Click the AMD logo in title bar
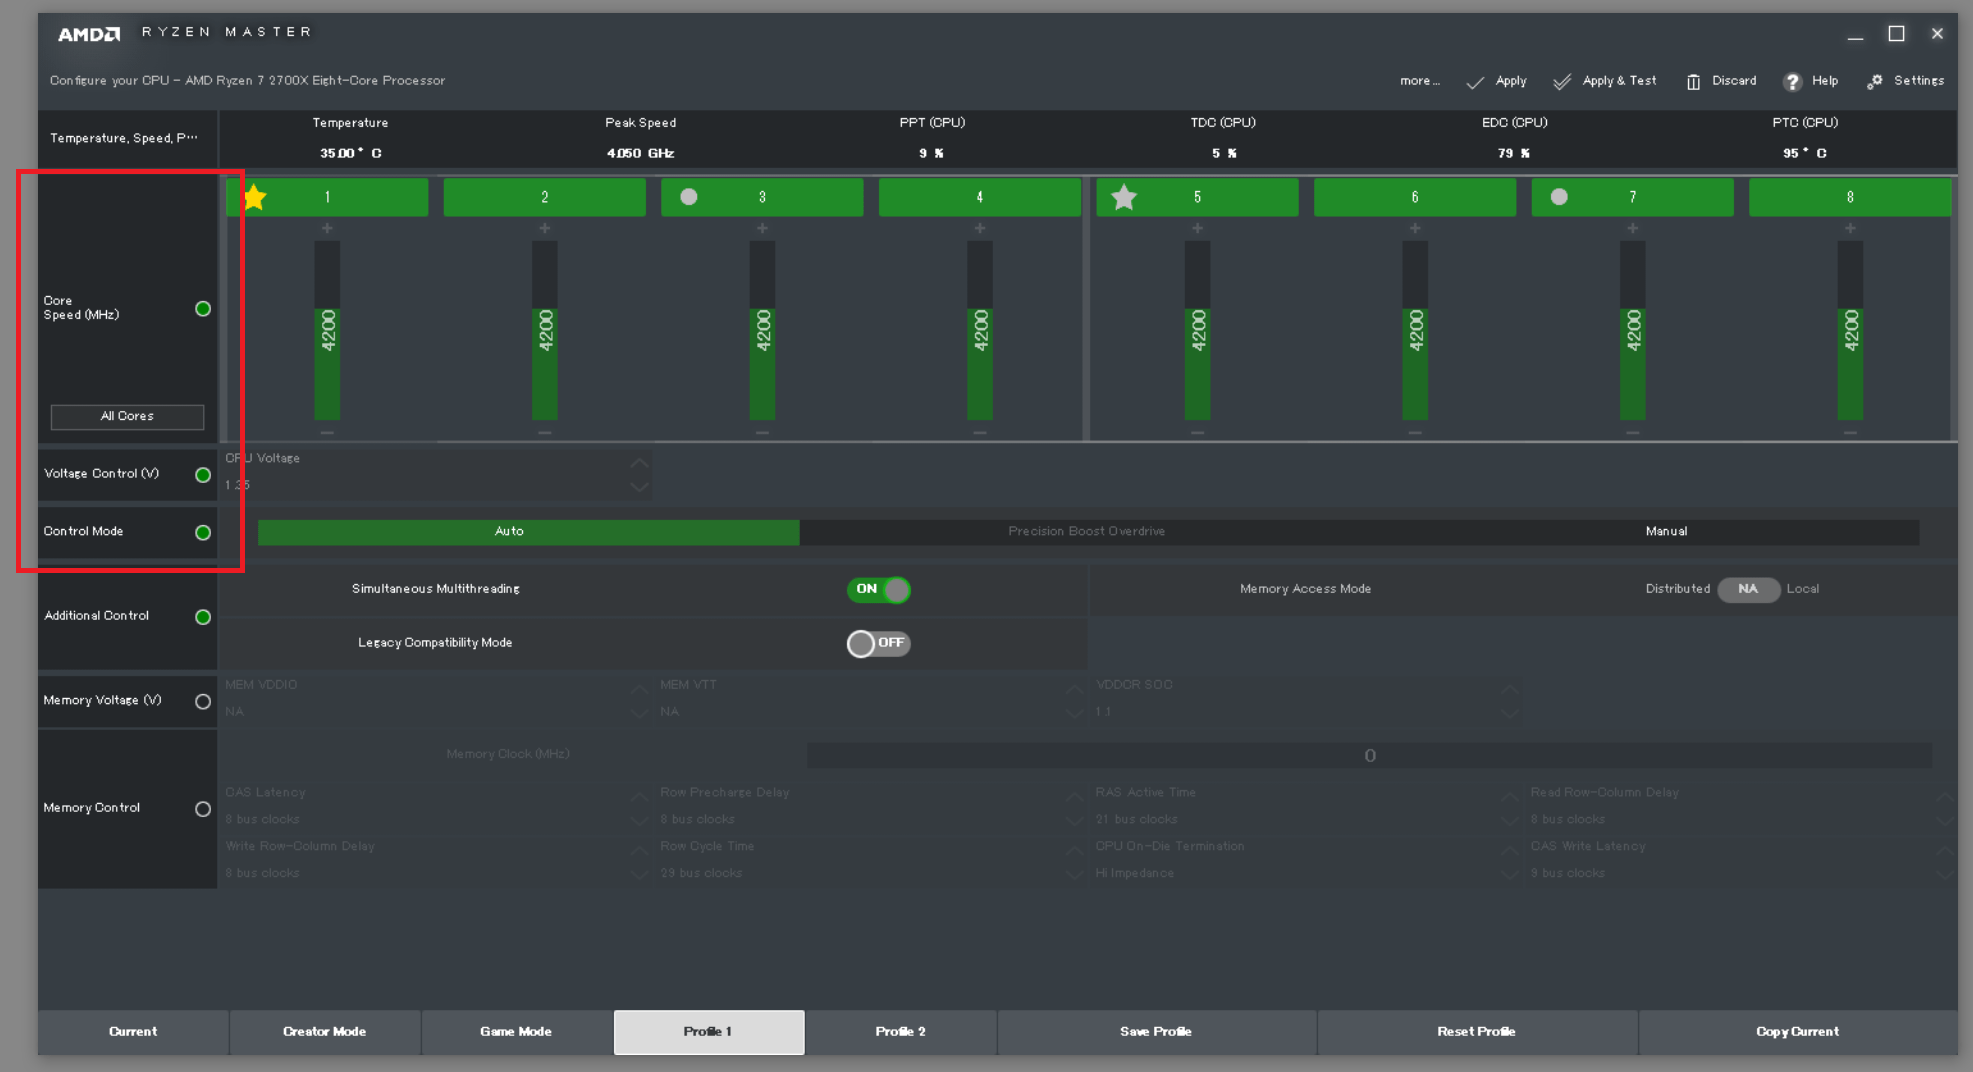Screen dimensions: 1973x1072 coord(89,34)
